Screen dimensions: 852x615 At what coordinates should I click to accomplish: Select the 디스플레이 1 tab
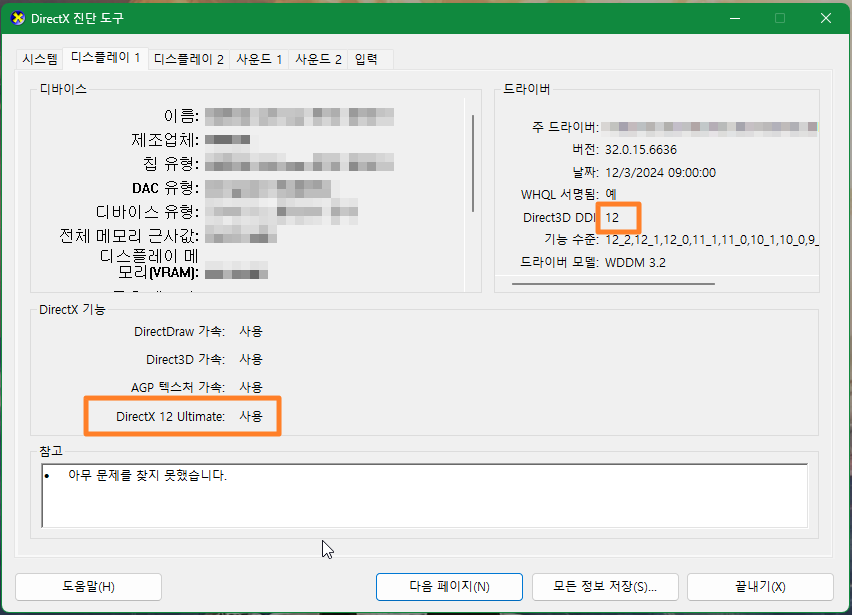coord(105,58)
